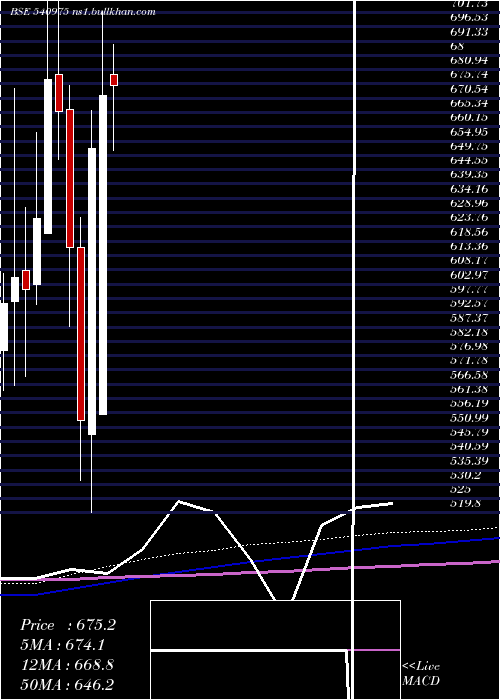
Task: Click the 660.15 price axis label
Action: pyautogui.click(x=469, y=117)
